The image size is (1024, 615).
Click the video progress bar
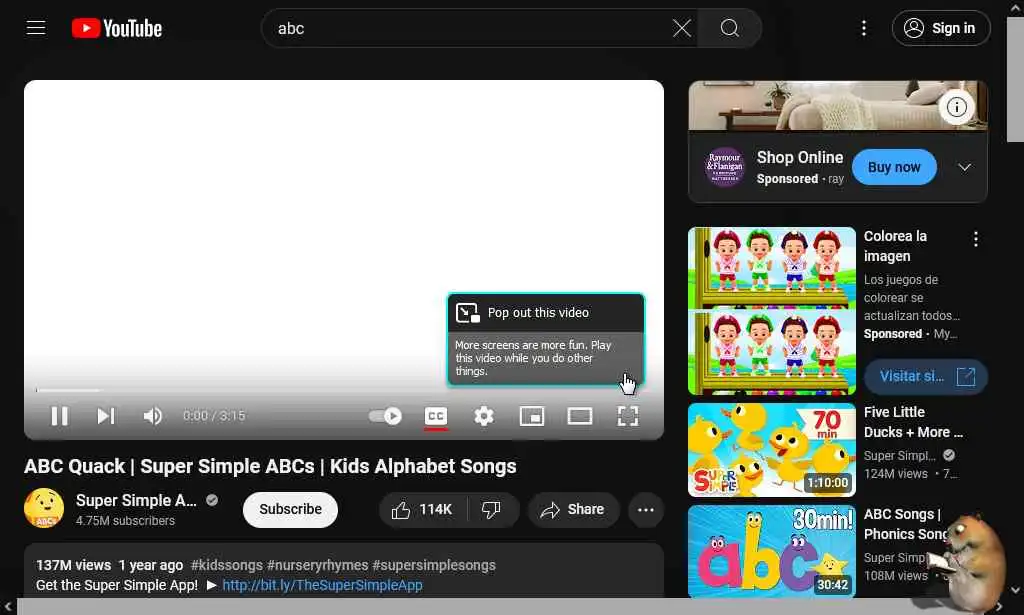(x=344, y=390)
